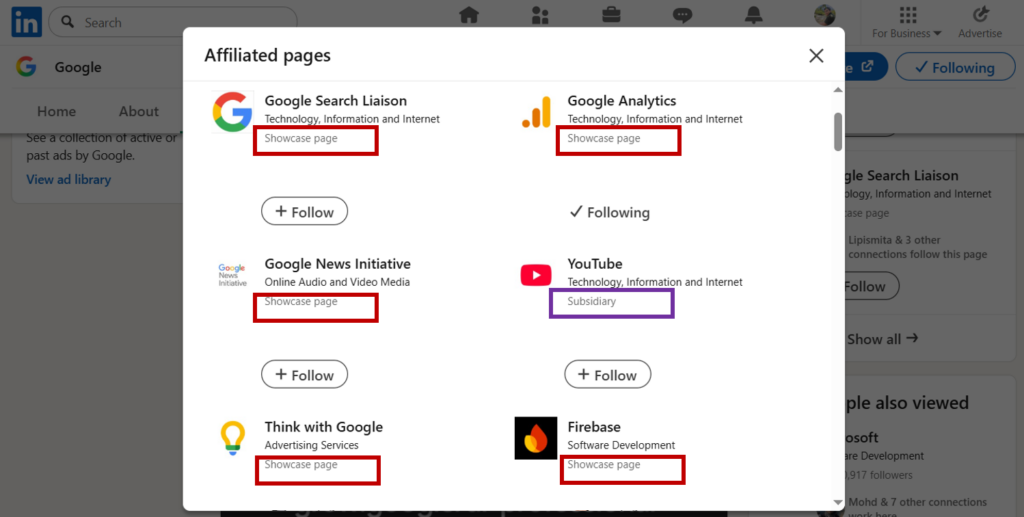Follow the YouTube page

coord(607,375)
